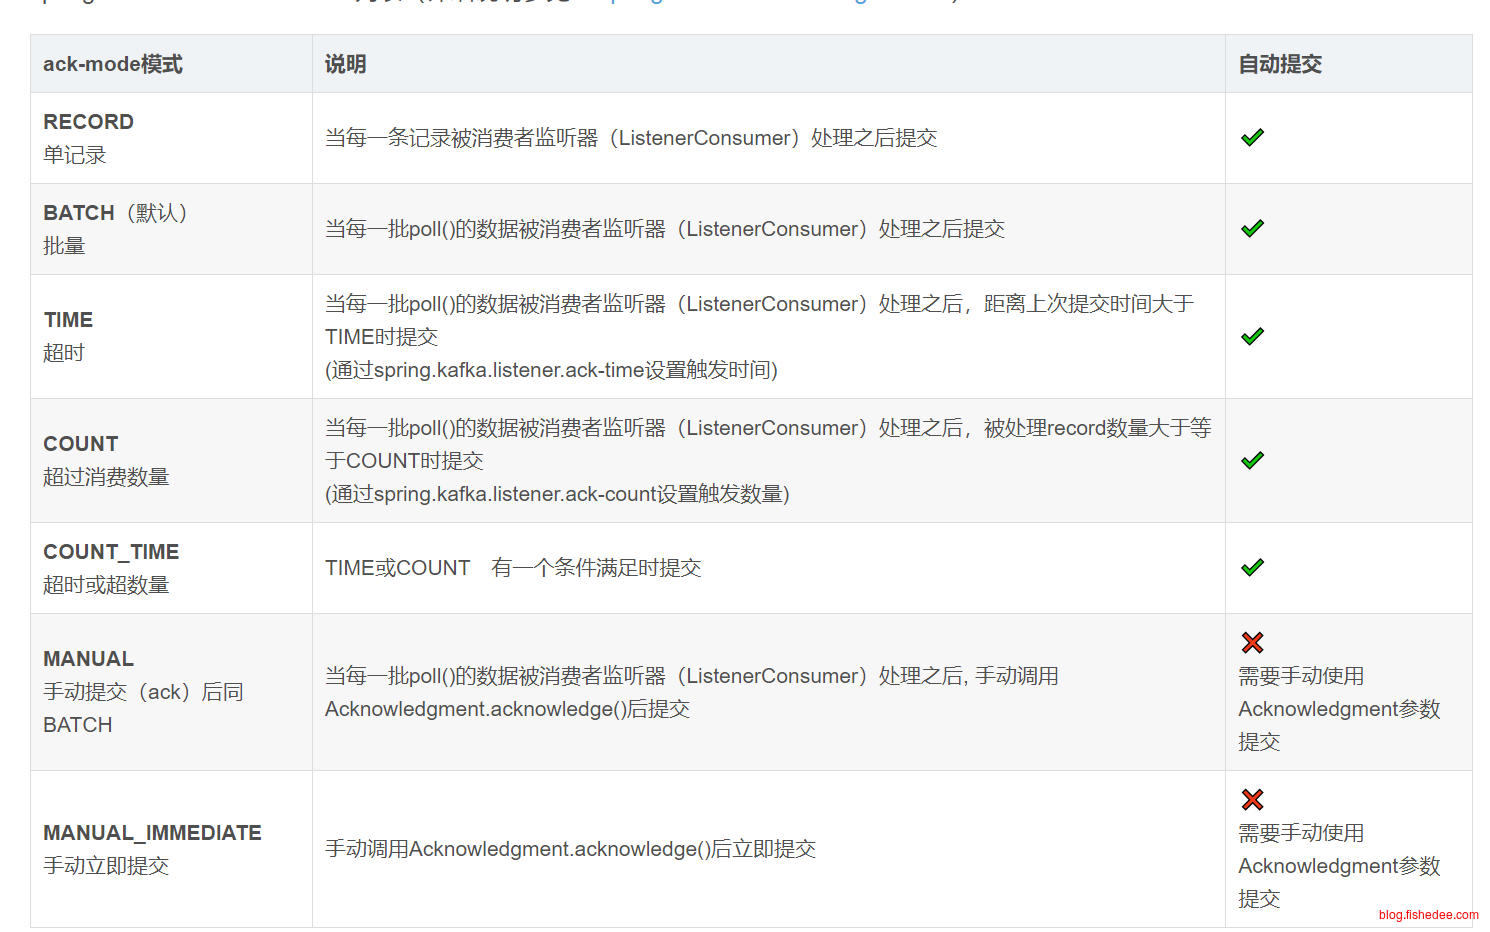The height and width of the screenshot is (932, 1490).
Task: Click the spring.kafka.listener.ack-time description text
Action: point(551,370)
